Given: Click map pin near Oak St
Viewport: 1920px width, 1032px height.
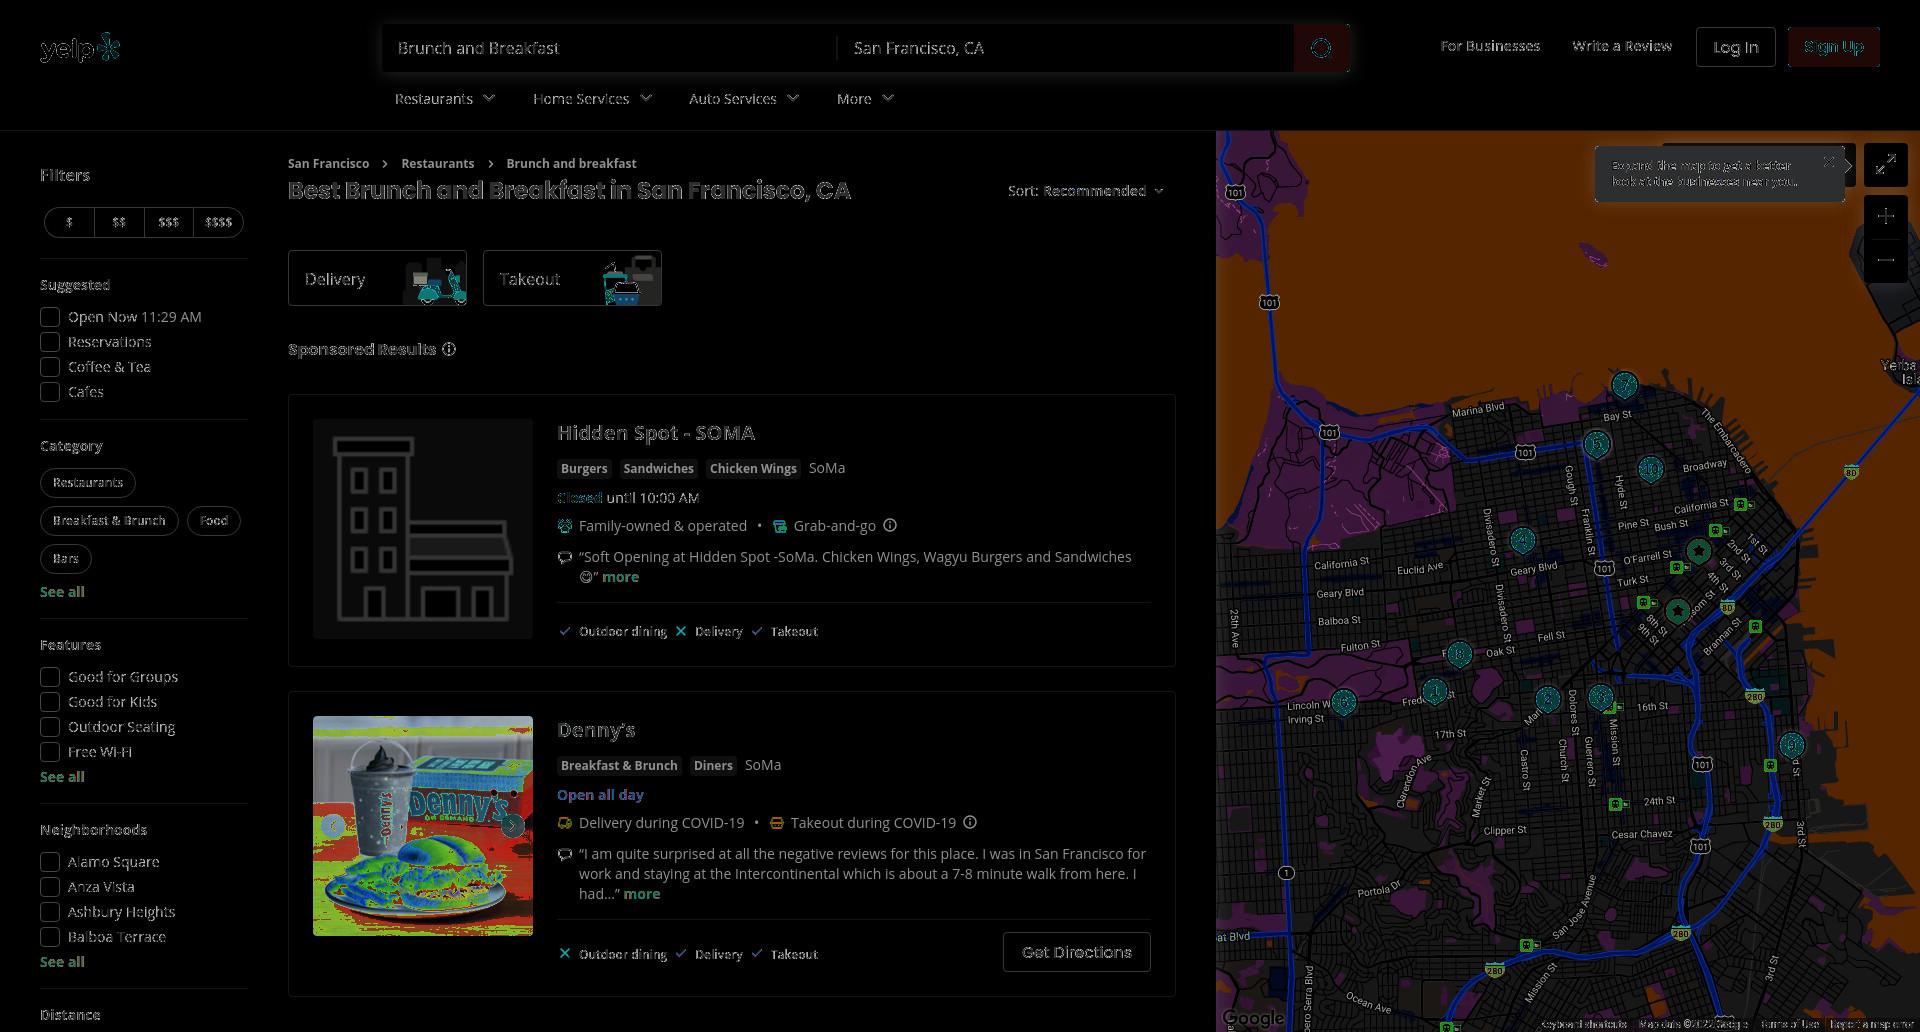Looking at the screenshot, I should pos(1459,655).
